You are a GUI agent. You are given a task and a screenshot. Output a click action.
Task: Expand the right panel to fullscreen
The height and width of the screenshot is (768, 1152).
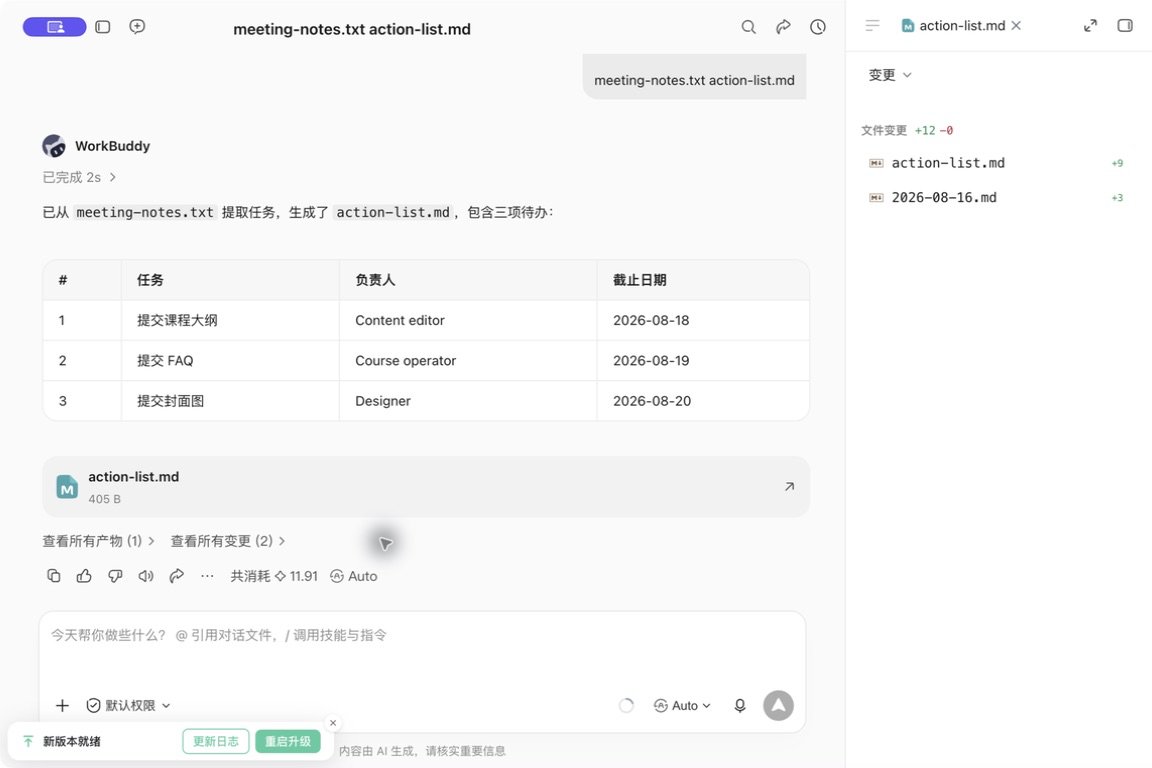[1090, 26]
